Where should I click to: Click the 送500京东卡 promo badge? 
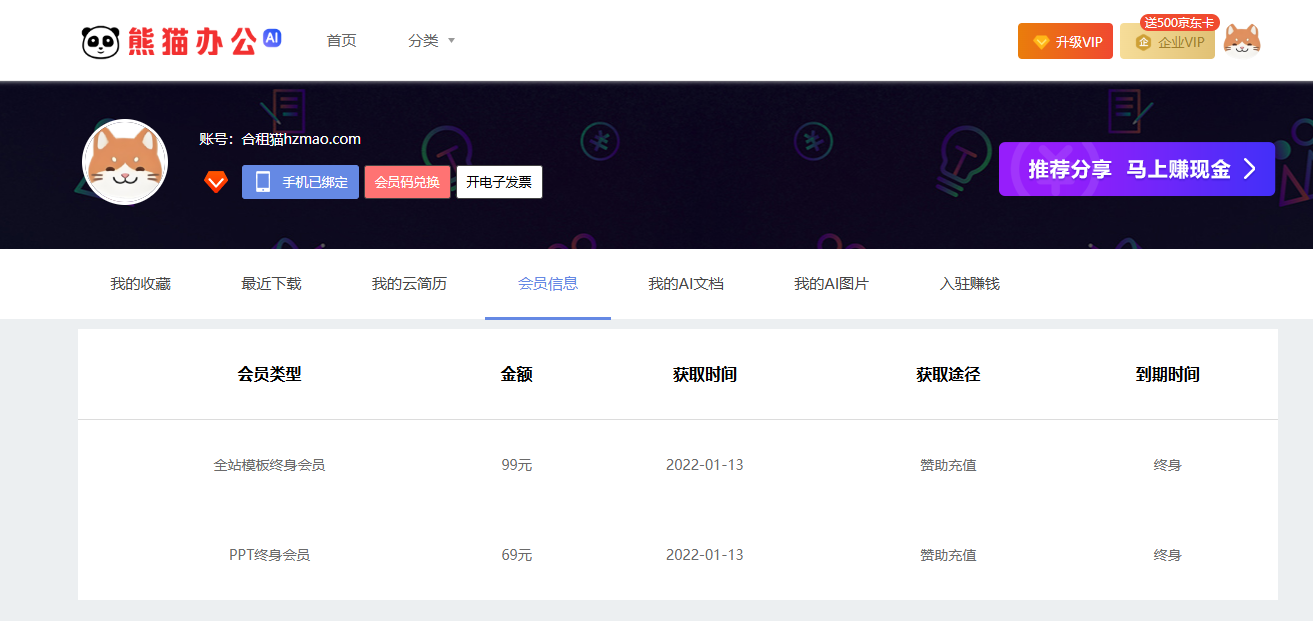click(1180, 22)
